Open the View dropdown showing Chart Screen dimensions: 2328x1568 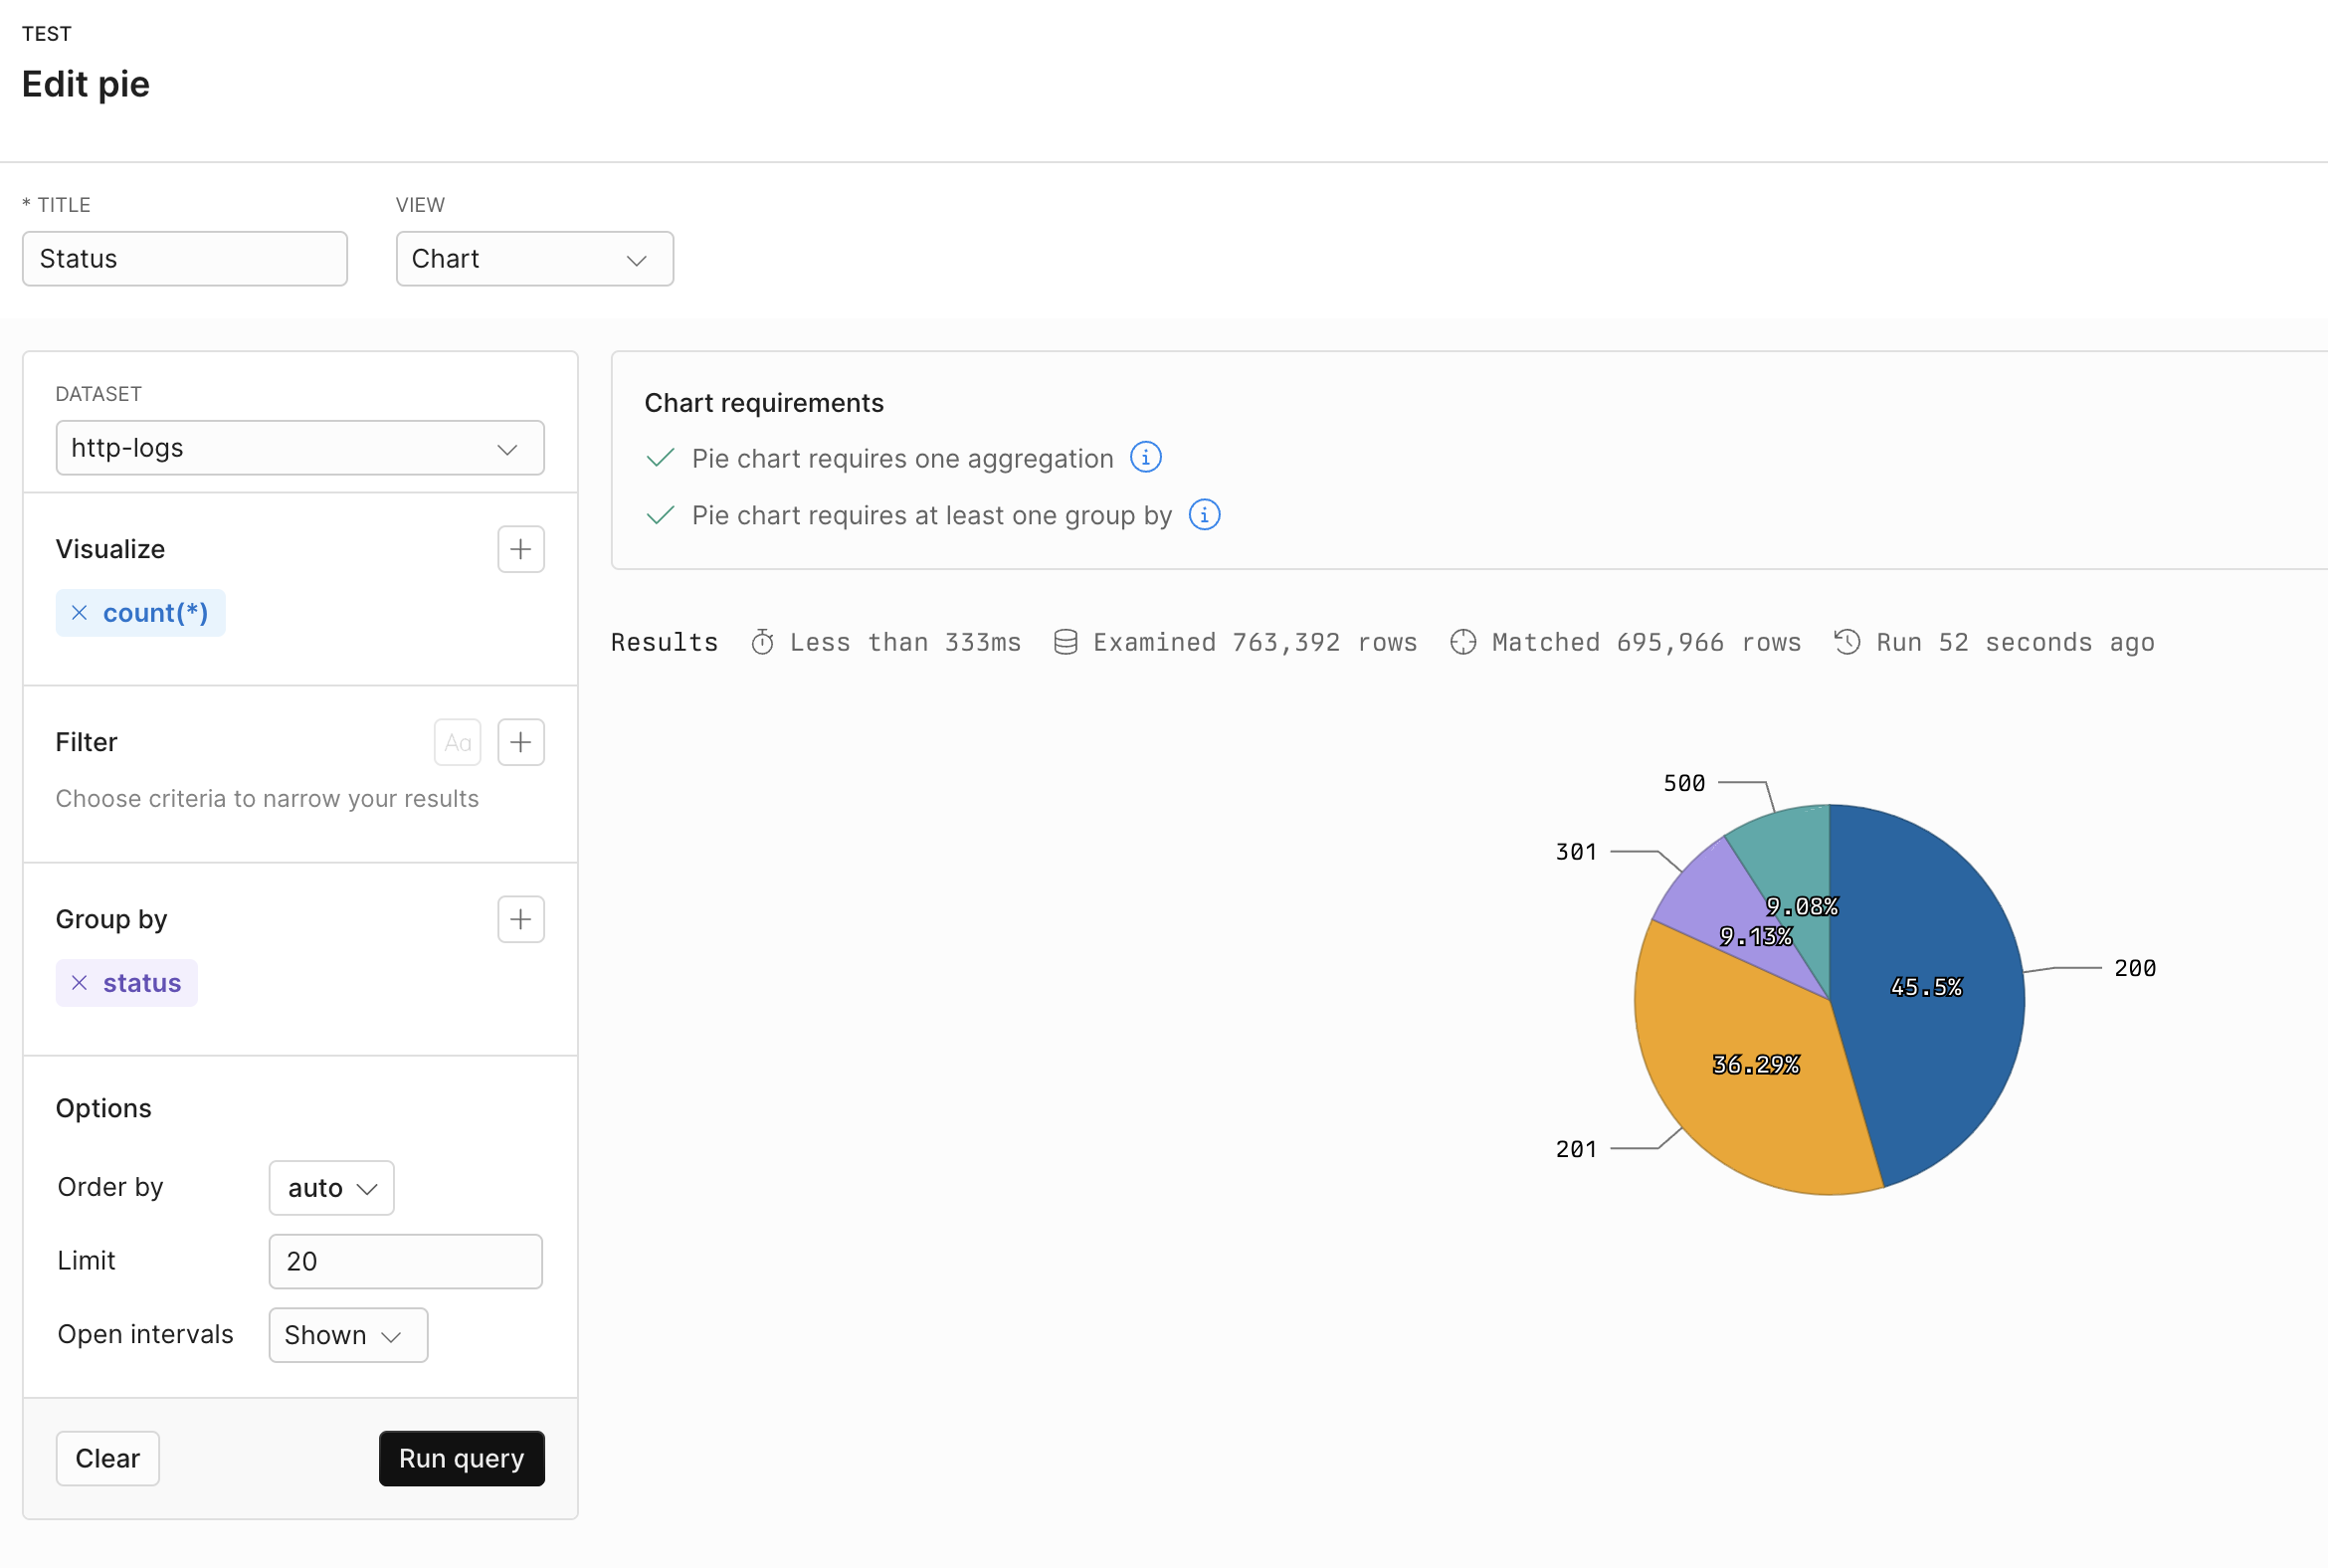[x=534, y=258]
